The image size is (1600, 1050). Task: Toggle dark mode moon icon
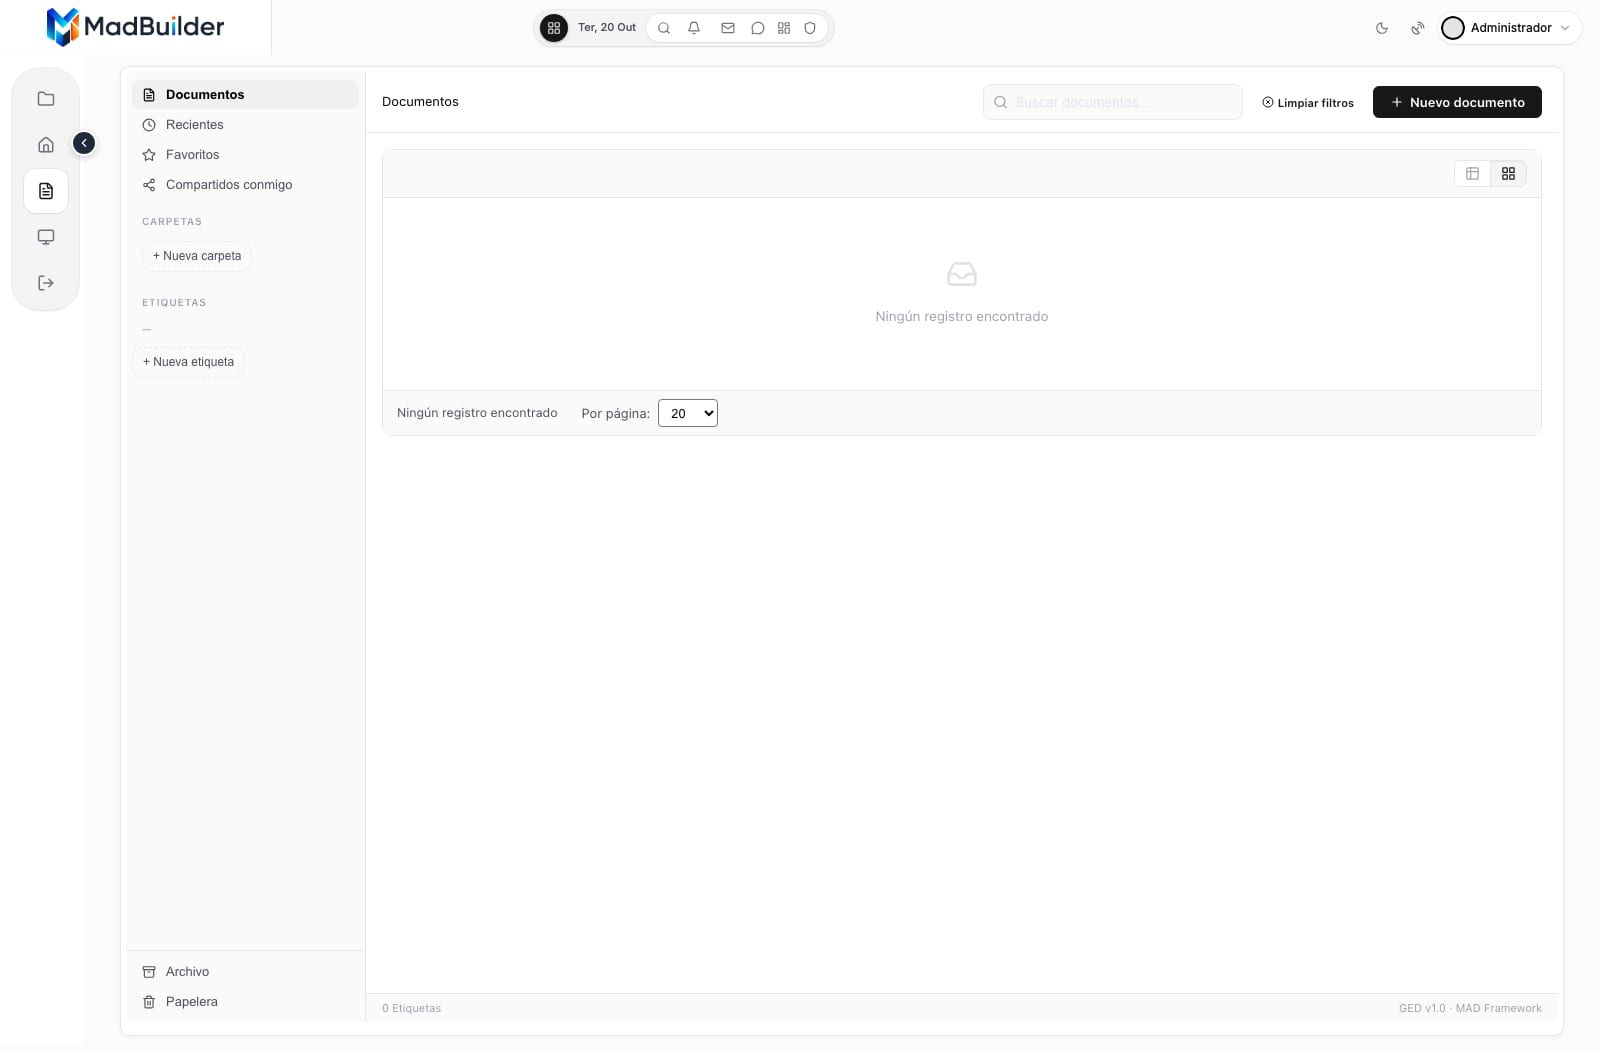point(1382,28)
